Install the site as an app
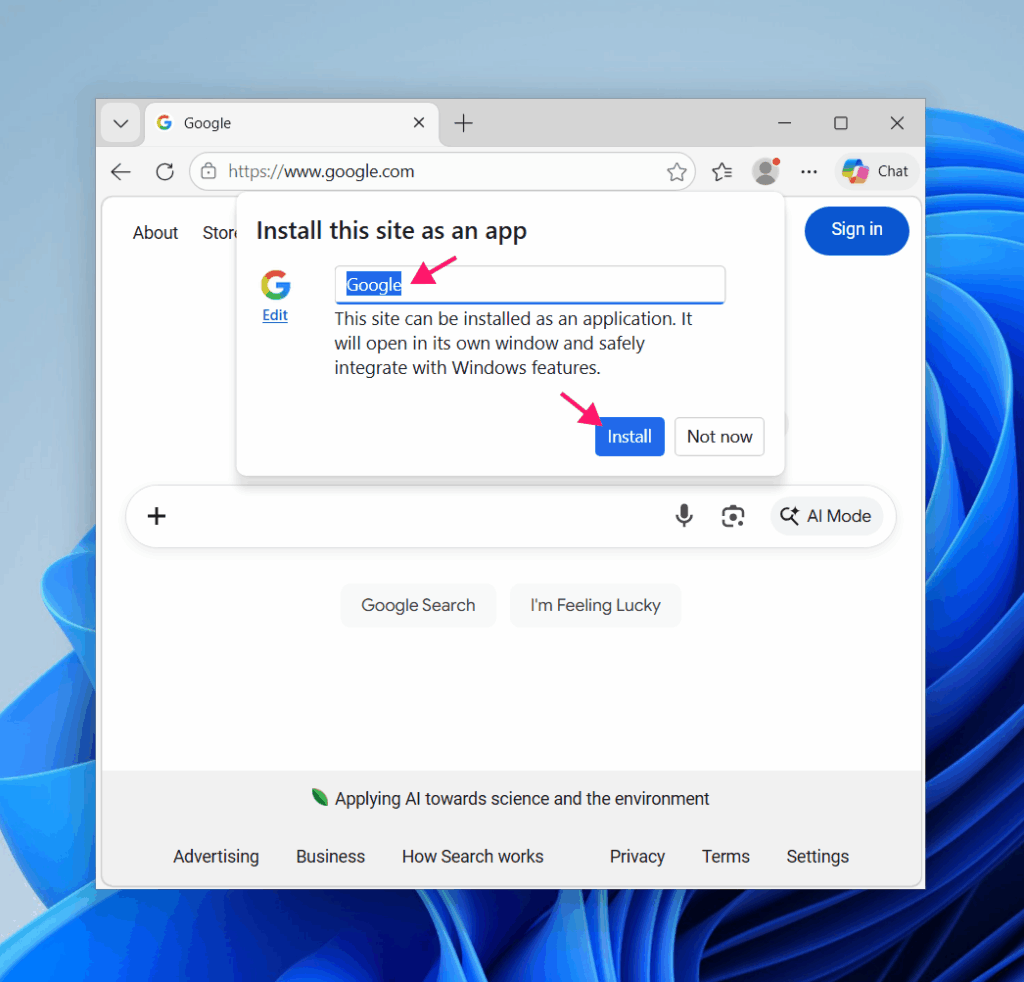Viewport: 1024px width, 982px height. click(630, 437)
